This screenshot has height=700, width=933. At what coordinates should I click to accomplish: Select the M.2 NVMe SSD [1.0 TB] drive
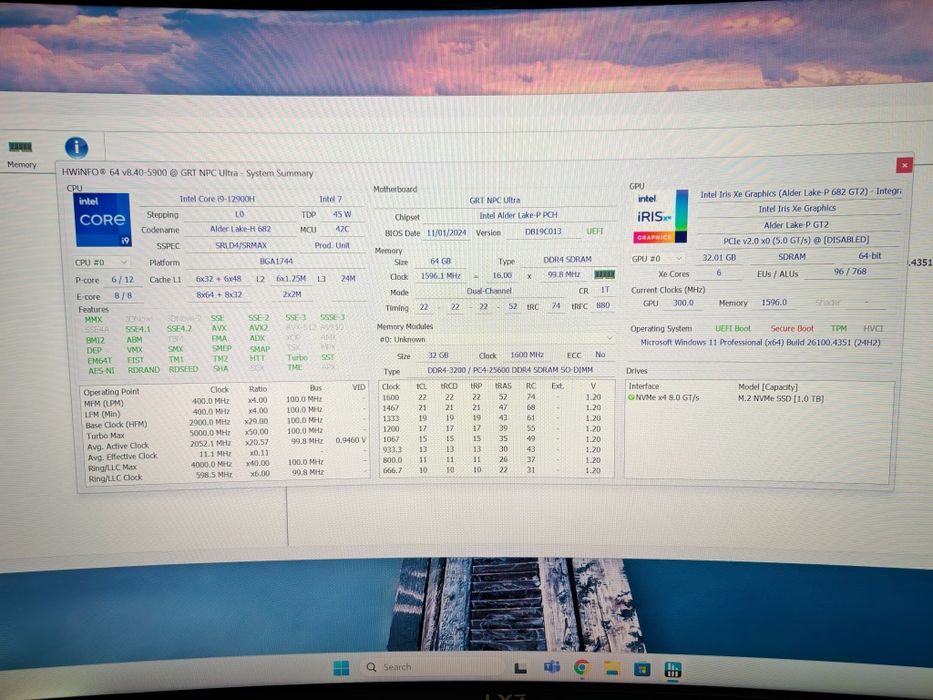point(781,398)
